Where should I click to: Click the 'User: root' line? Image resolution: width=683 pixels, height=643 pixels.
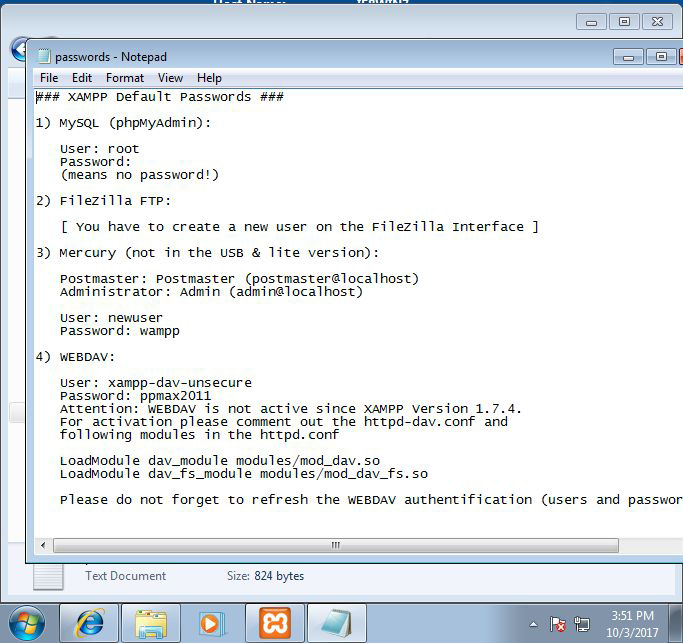pos(99,149)
